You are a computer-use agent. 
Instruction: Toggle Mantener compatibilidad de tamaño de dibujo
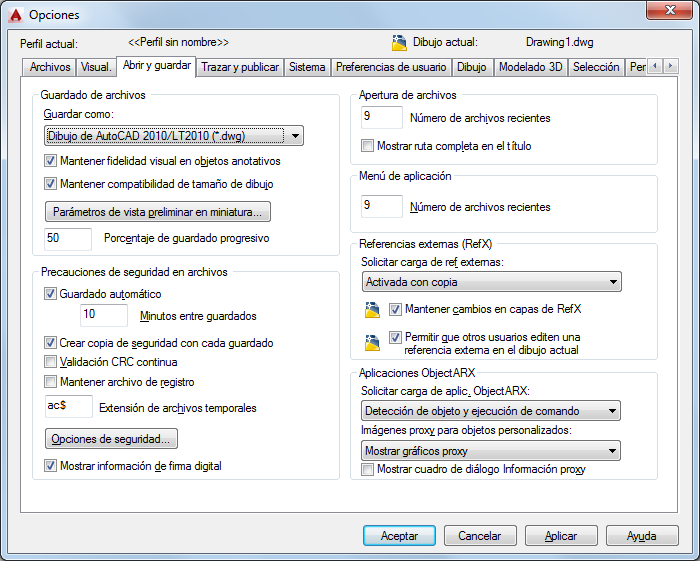point(50,183)
